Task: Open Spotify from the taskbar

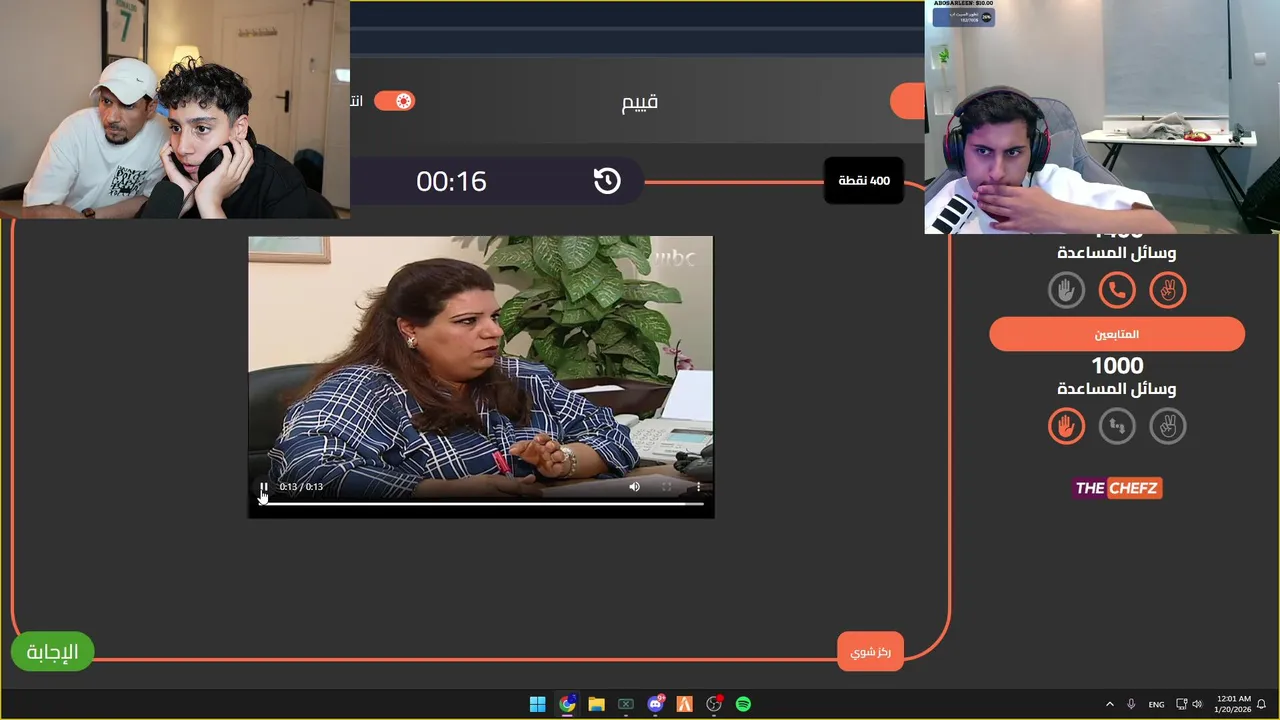Action: click(x=743, y=704)
